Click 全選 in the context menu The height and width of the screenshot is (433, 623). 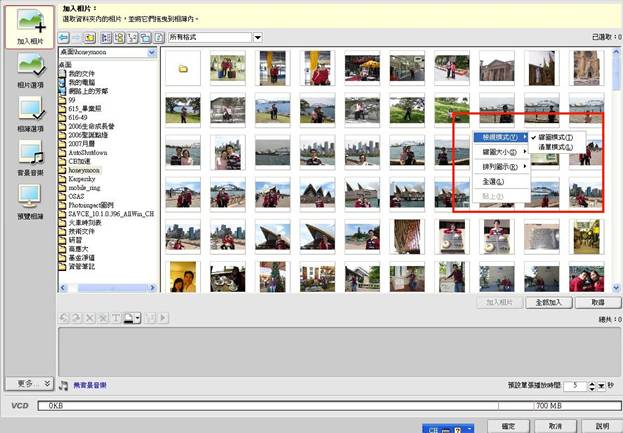(493, 182)
